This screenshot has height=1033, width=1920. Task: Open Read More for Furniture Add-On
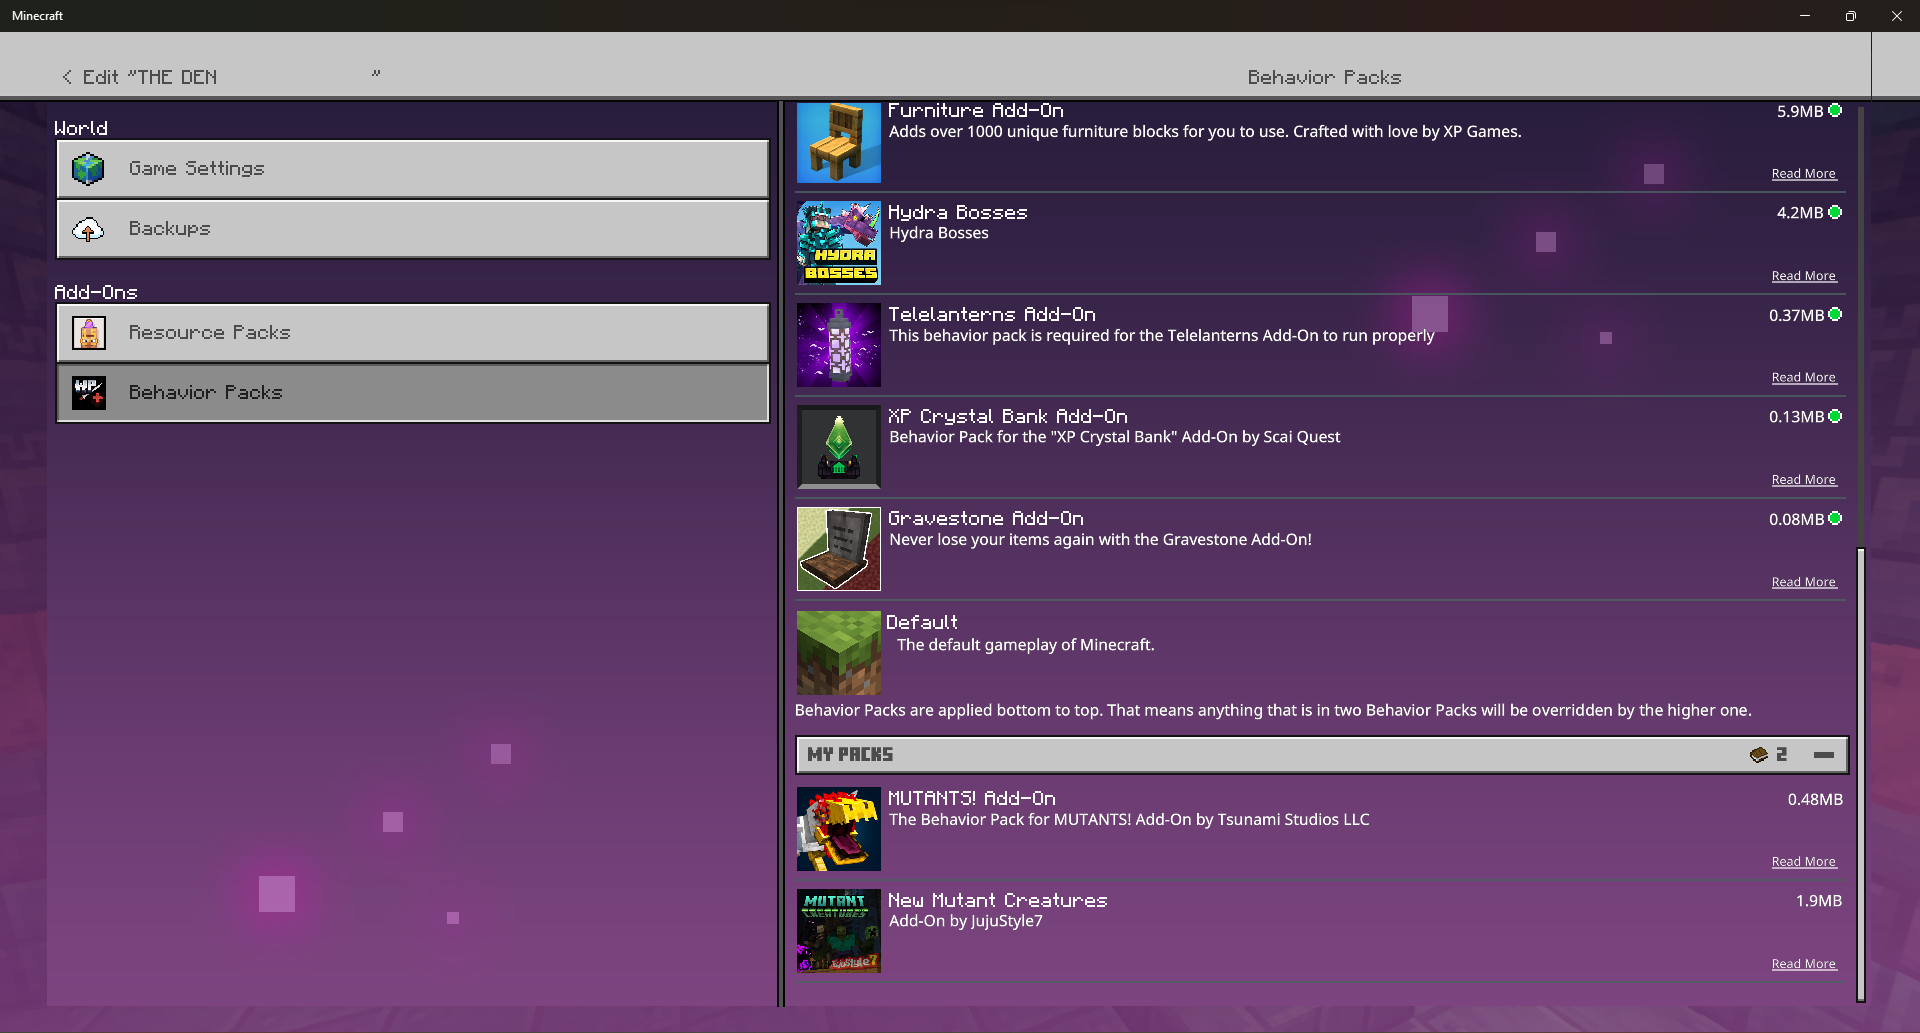click(1804, 174)
